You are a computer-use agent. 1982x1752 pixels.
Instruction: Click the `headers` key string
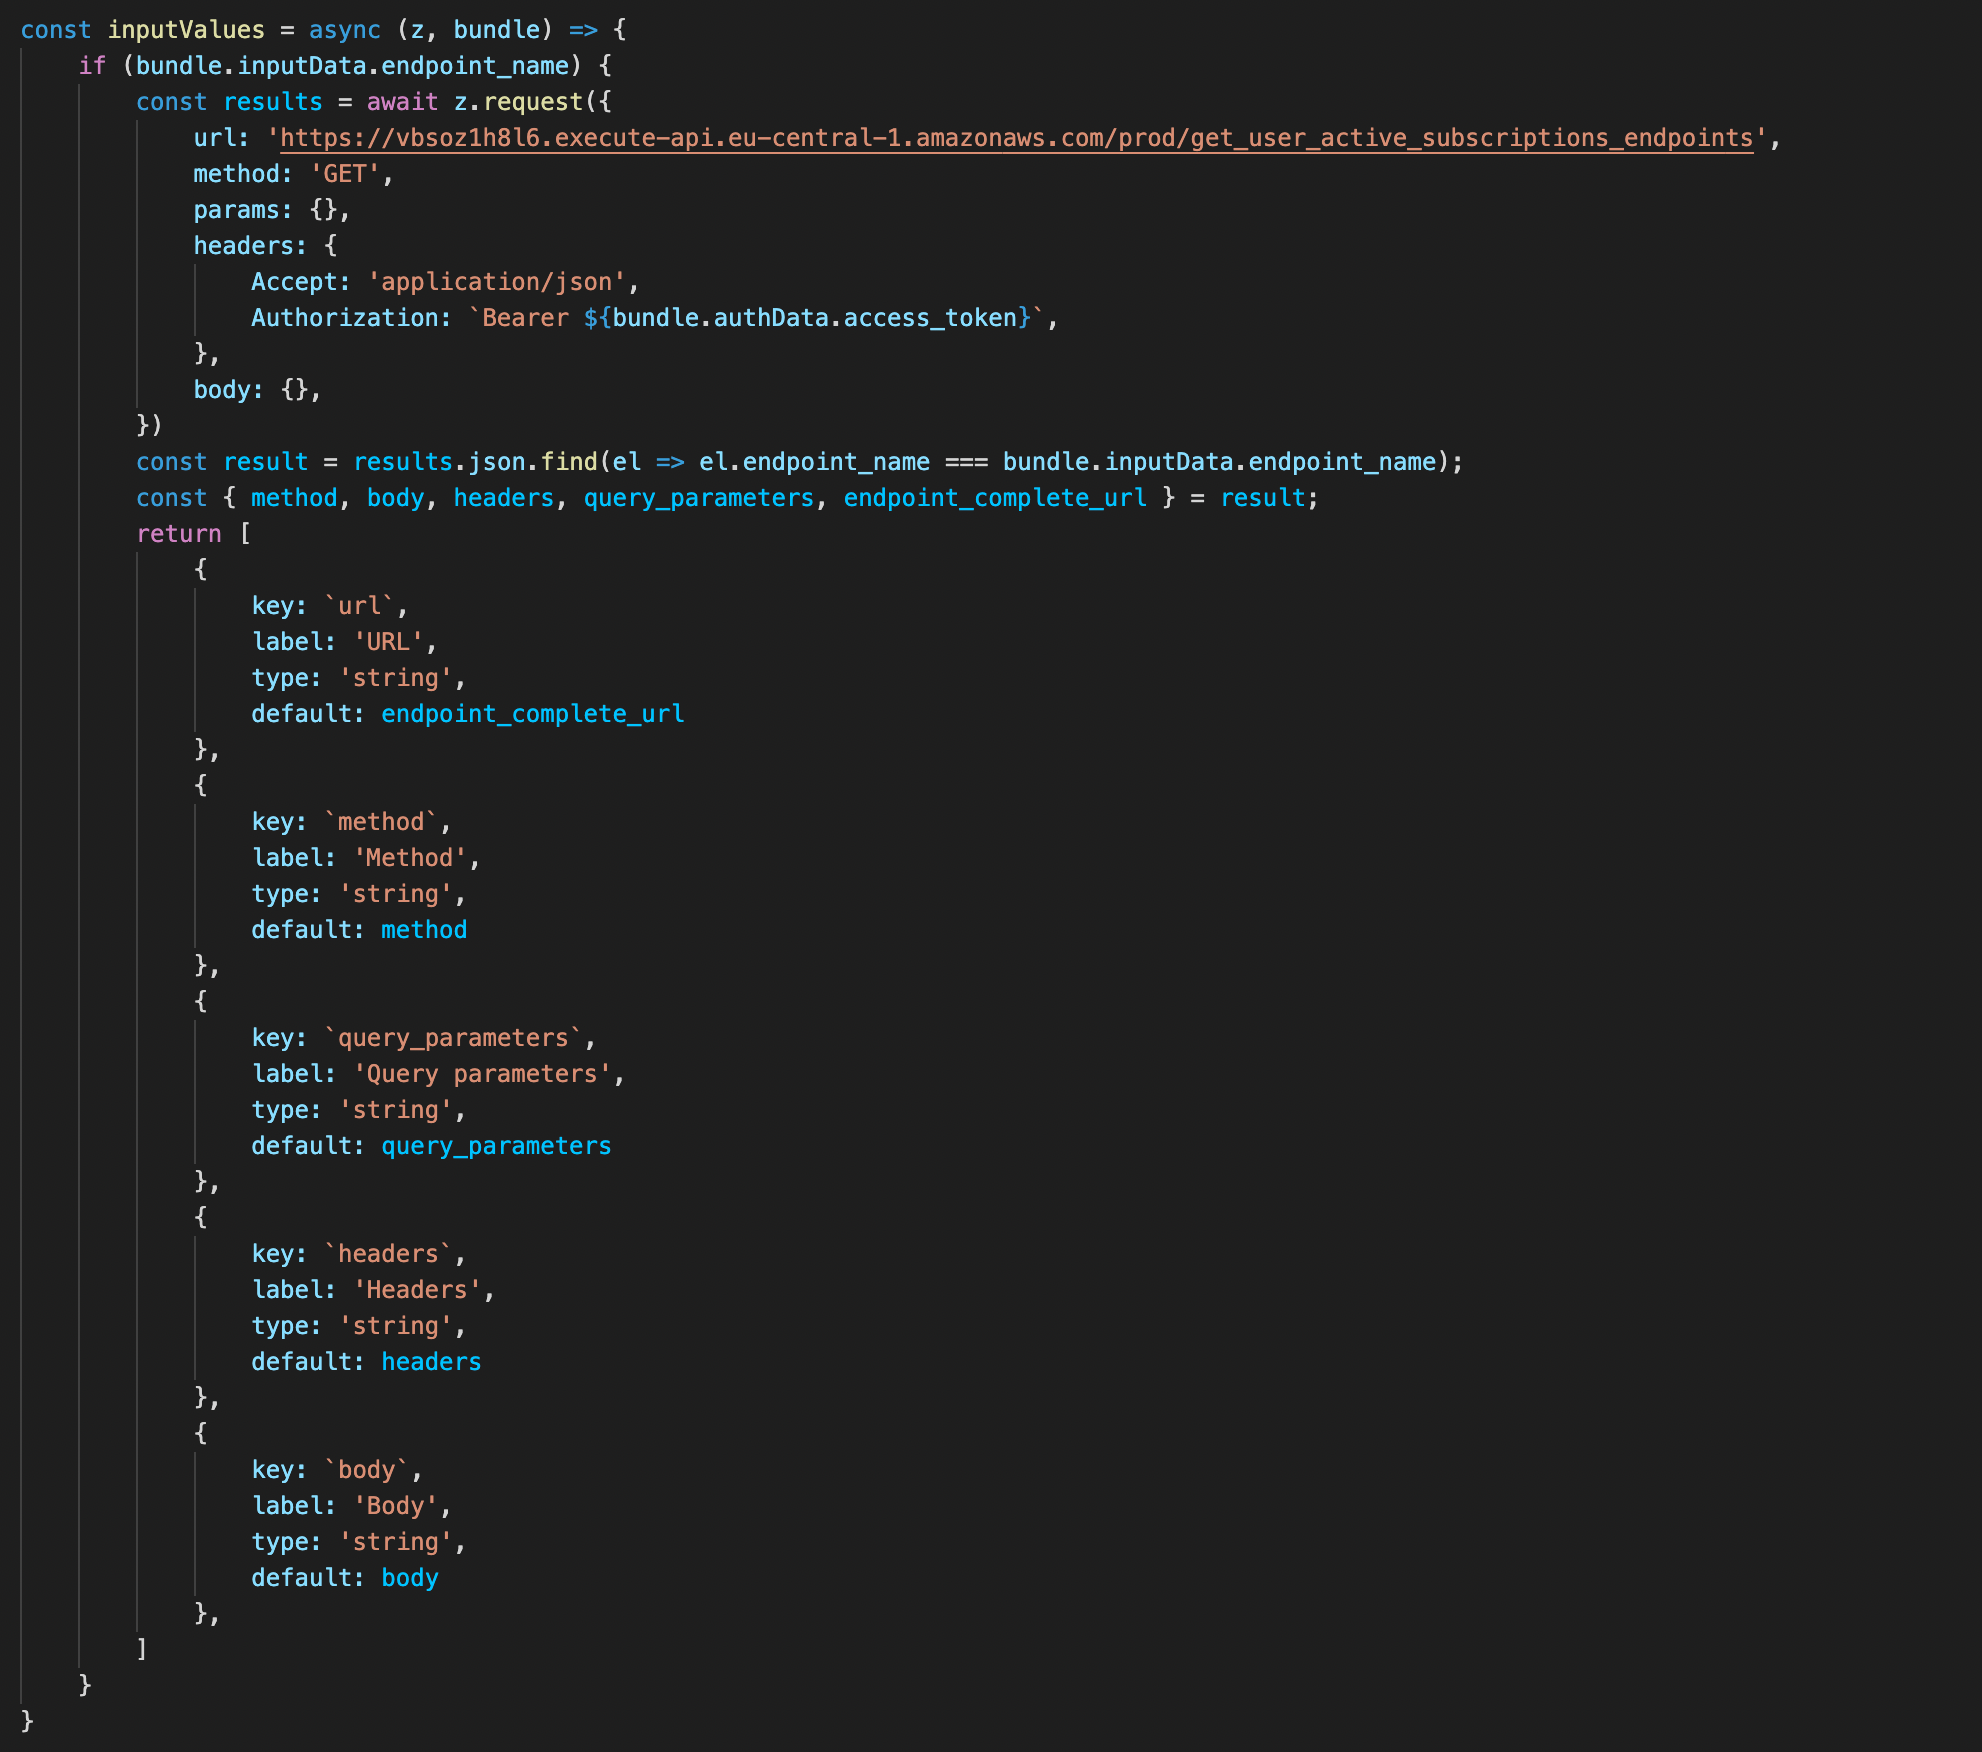pos(388,1254)
